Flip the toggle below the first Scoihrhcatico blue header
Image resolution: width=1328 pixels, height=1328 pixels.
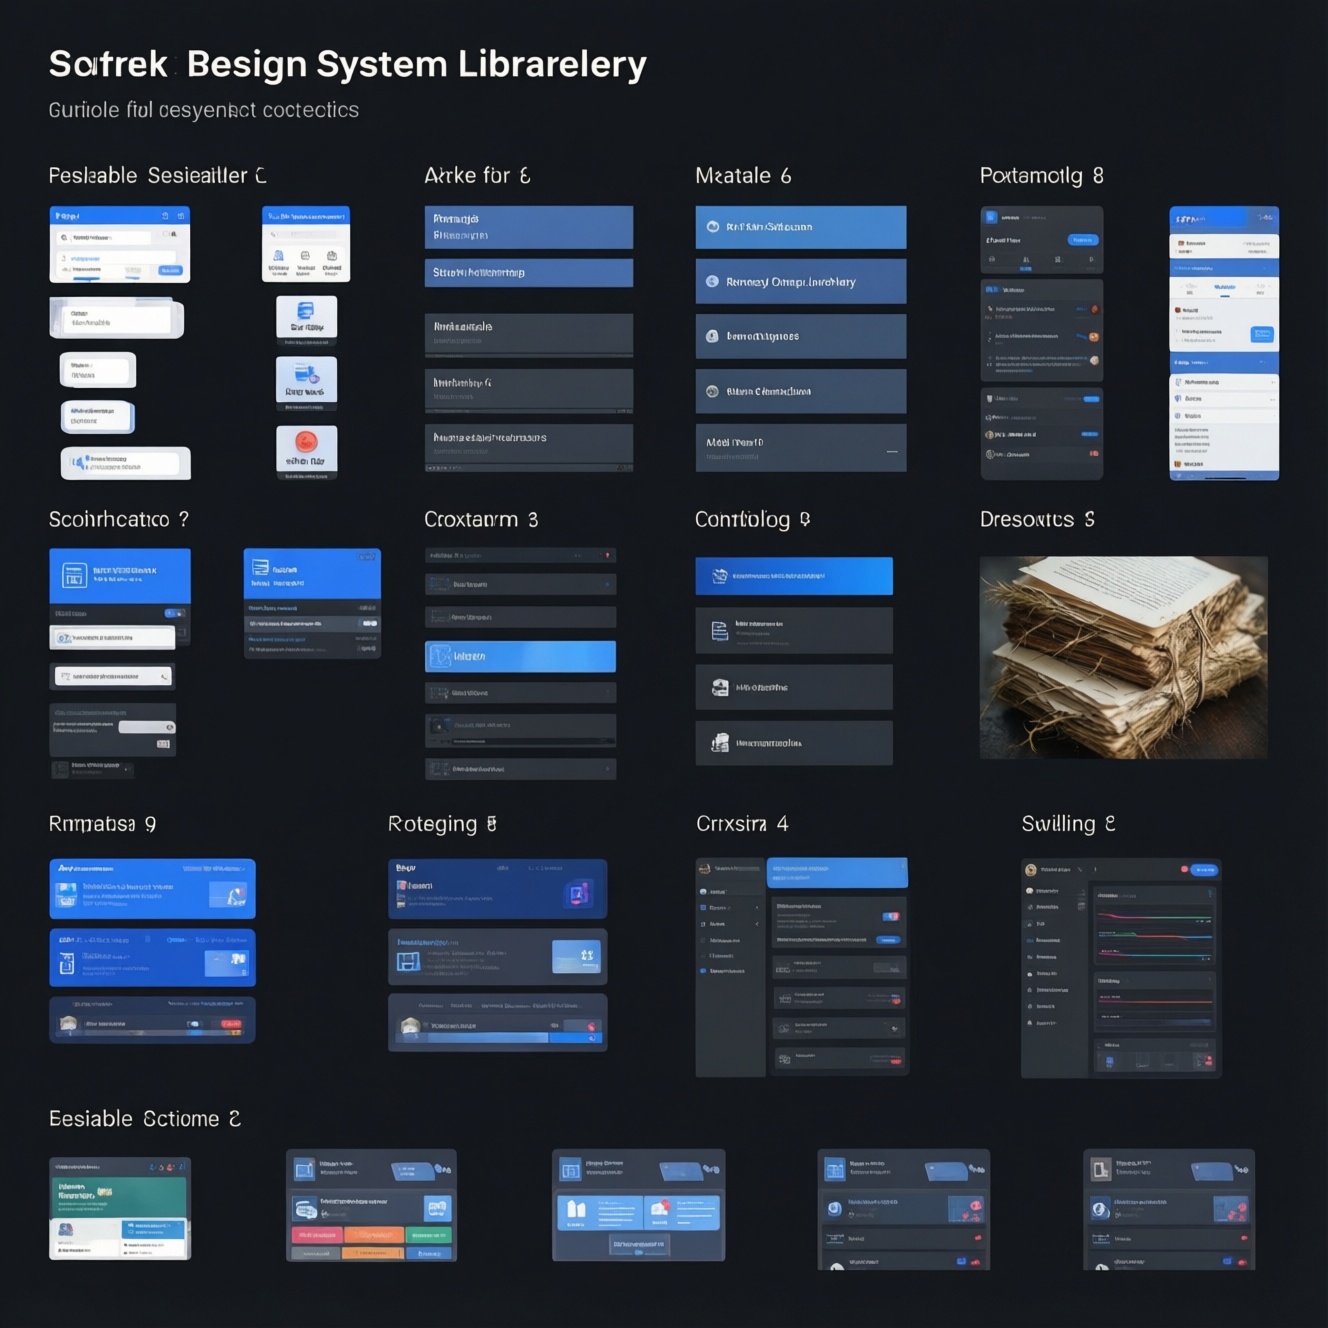(174, 613)
